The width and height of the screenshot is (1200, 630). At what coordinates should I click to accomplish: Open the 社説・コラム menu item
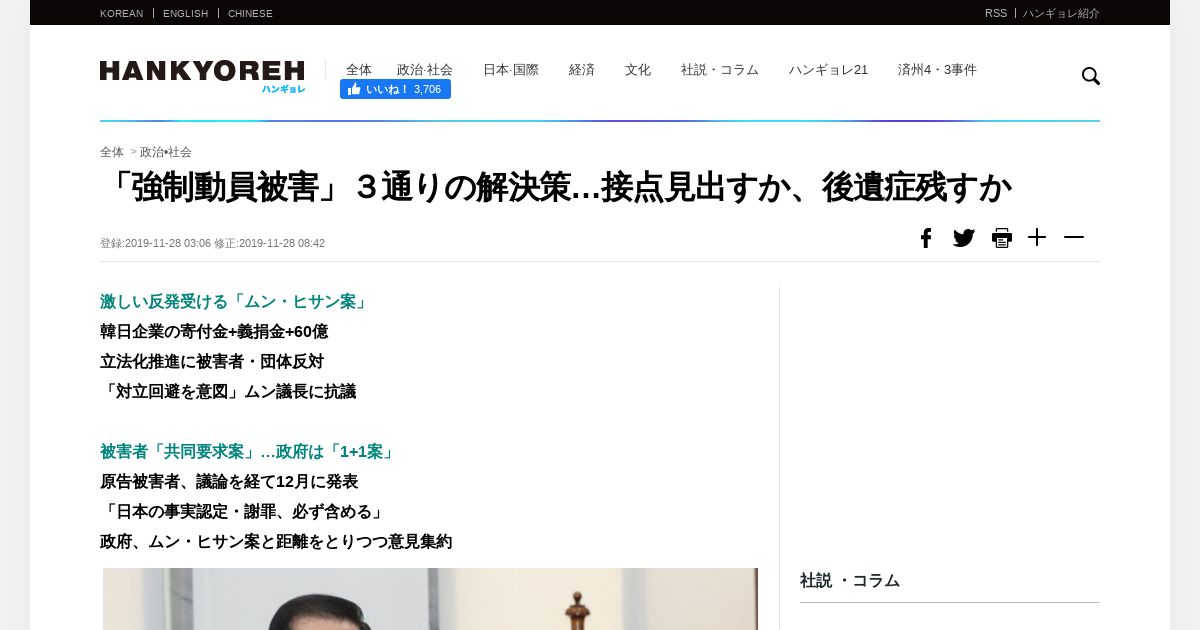720,69
